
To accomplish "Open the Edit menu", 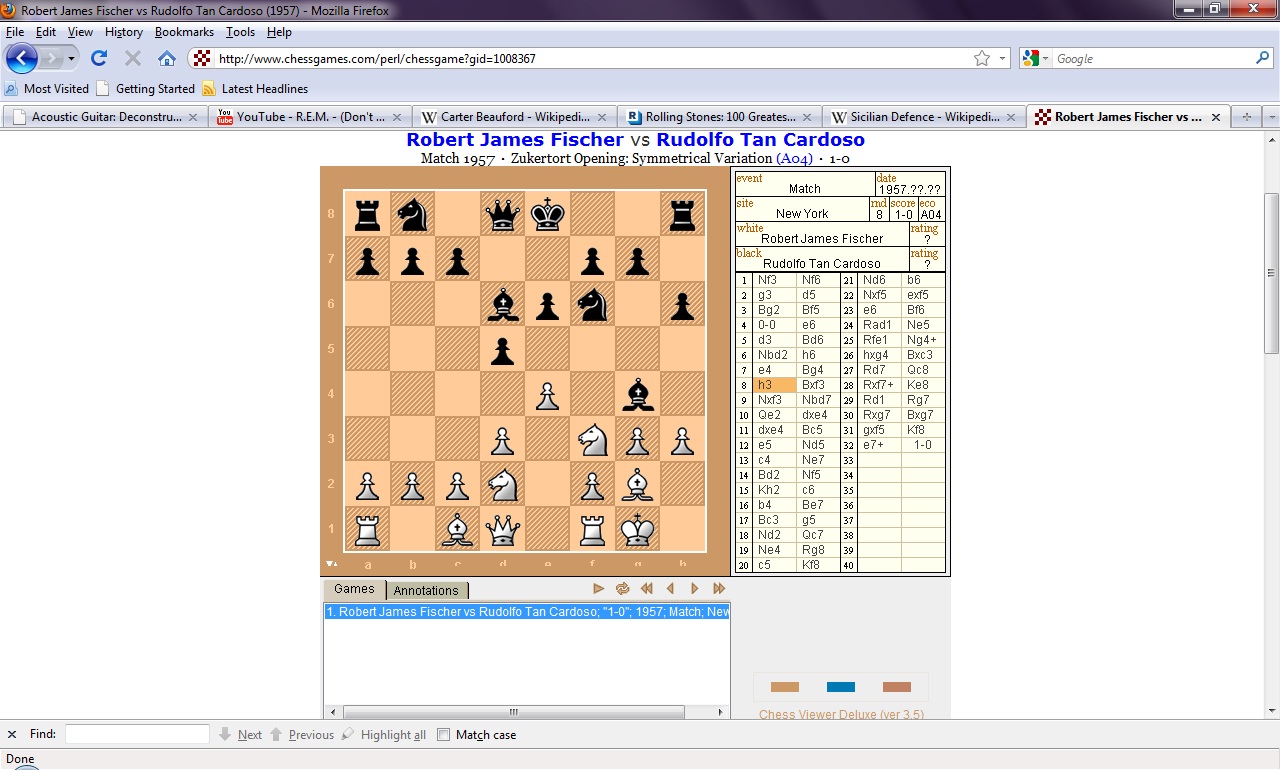I will 46,32.
